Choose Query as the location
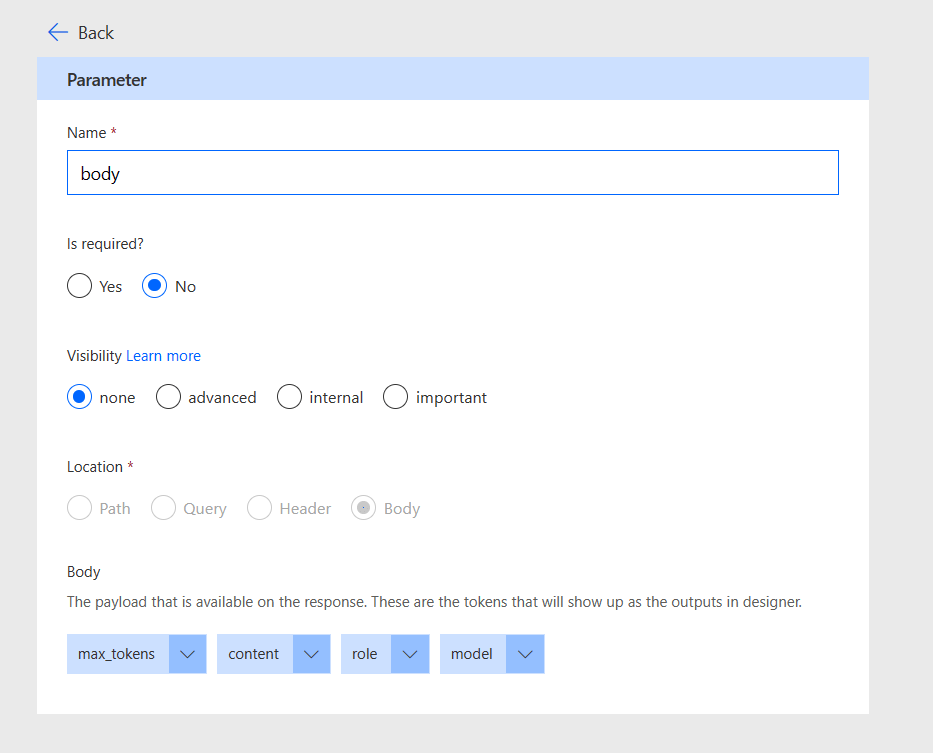933x753 pixels. pyautogui.click(x=163, y=508)
